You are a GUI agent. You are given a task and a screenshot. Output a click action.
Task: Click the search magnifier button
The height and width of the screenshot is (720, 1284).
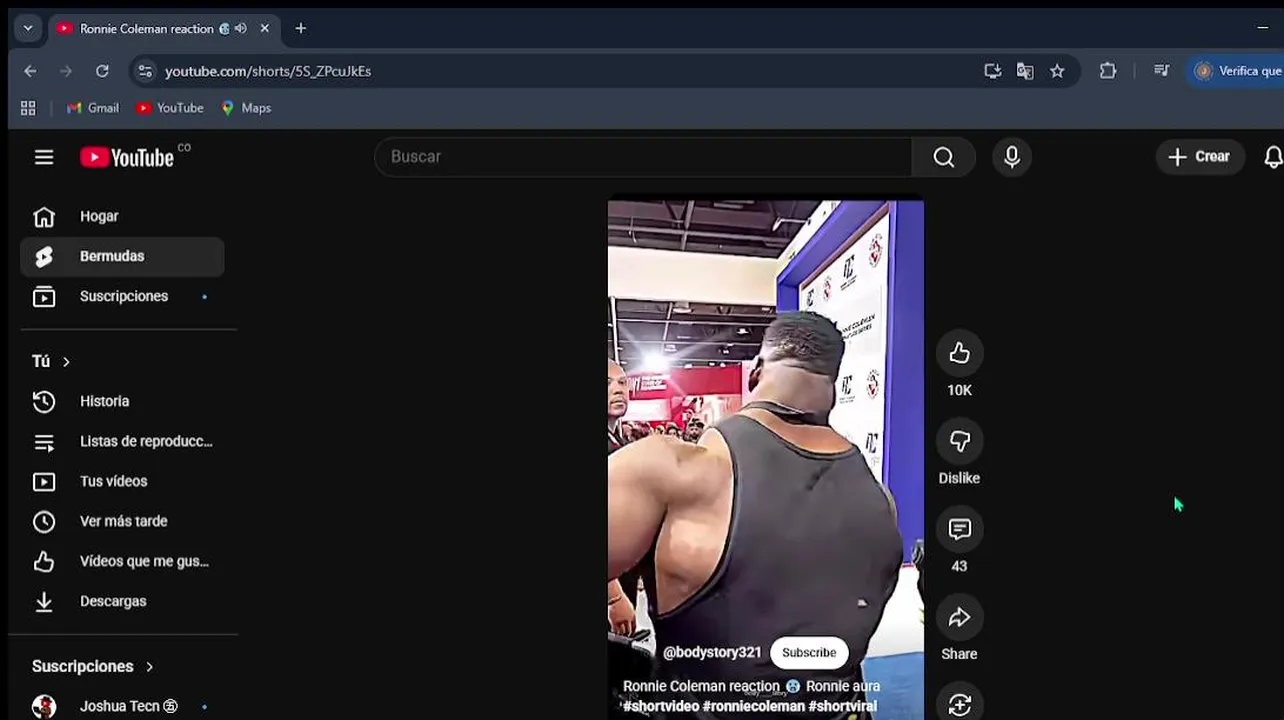click(x=944, y=157)
